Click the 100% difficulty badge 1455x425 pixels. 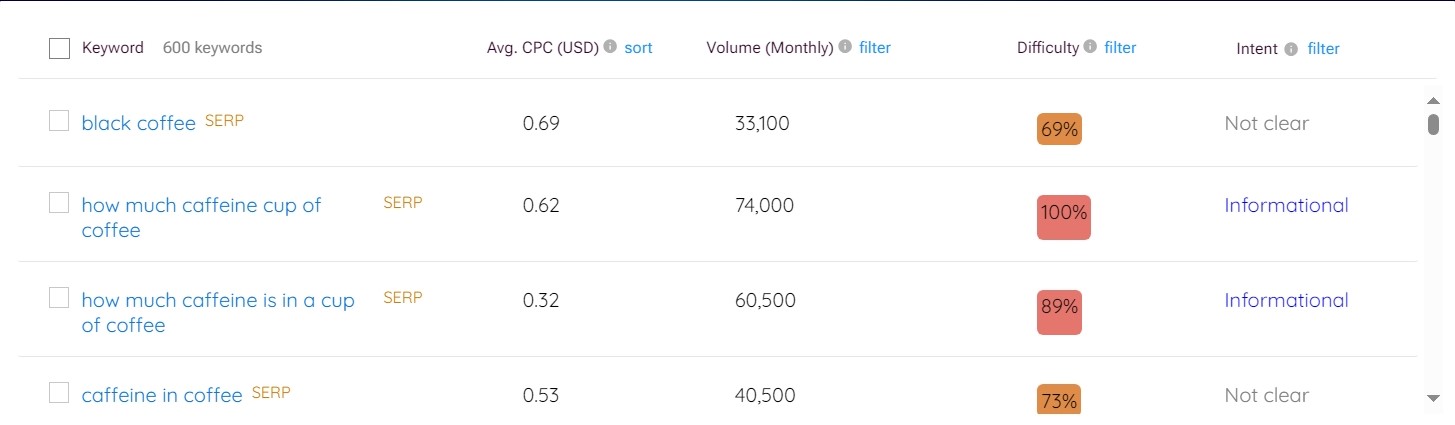pos(1064,213)
